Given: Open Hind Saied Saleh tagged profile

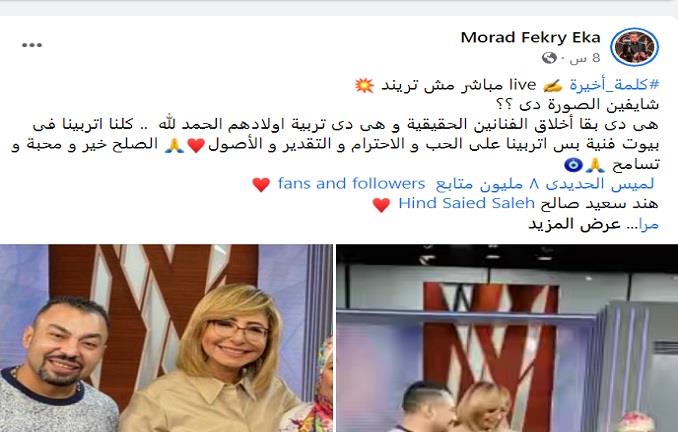Looking at the screenshot, I should pyautogui.click(x=466, y=203).
